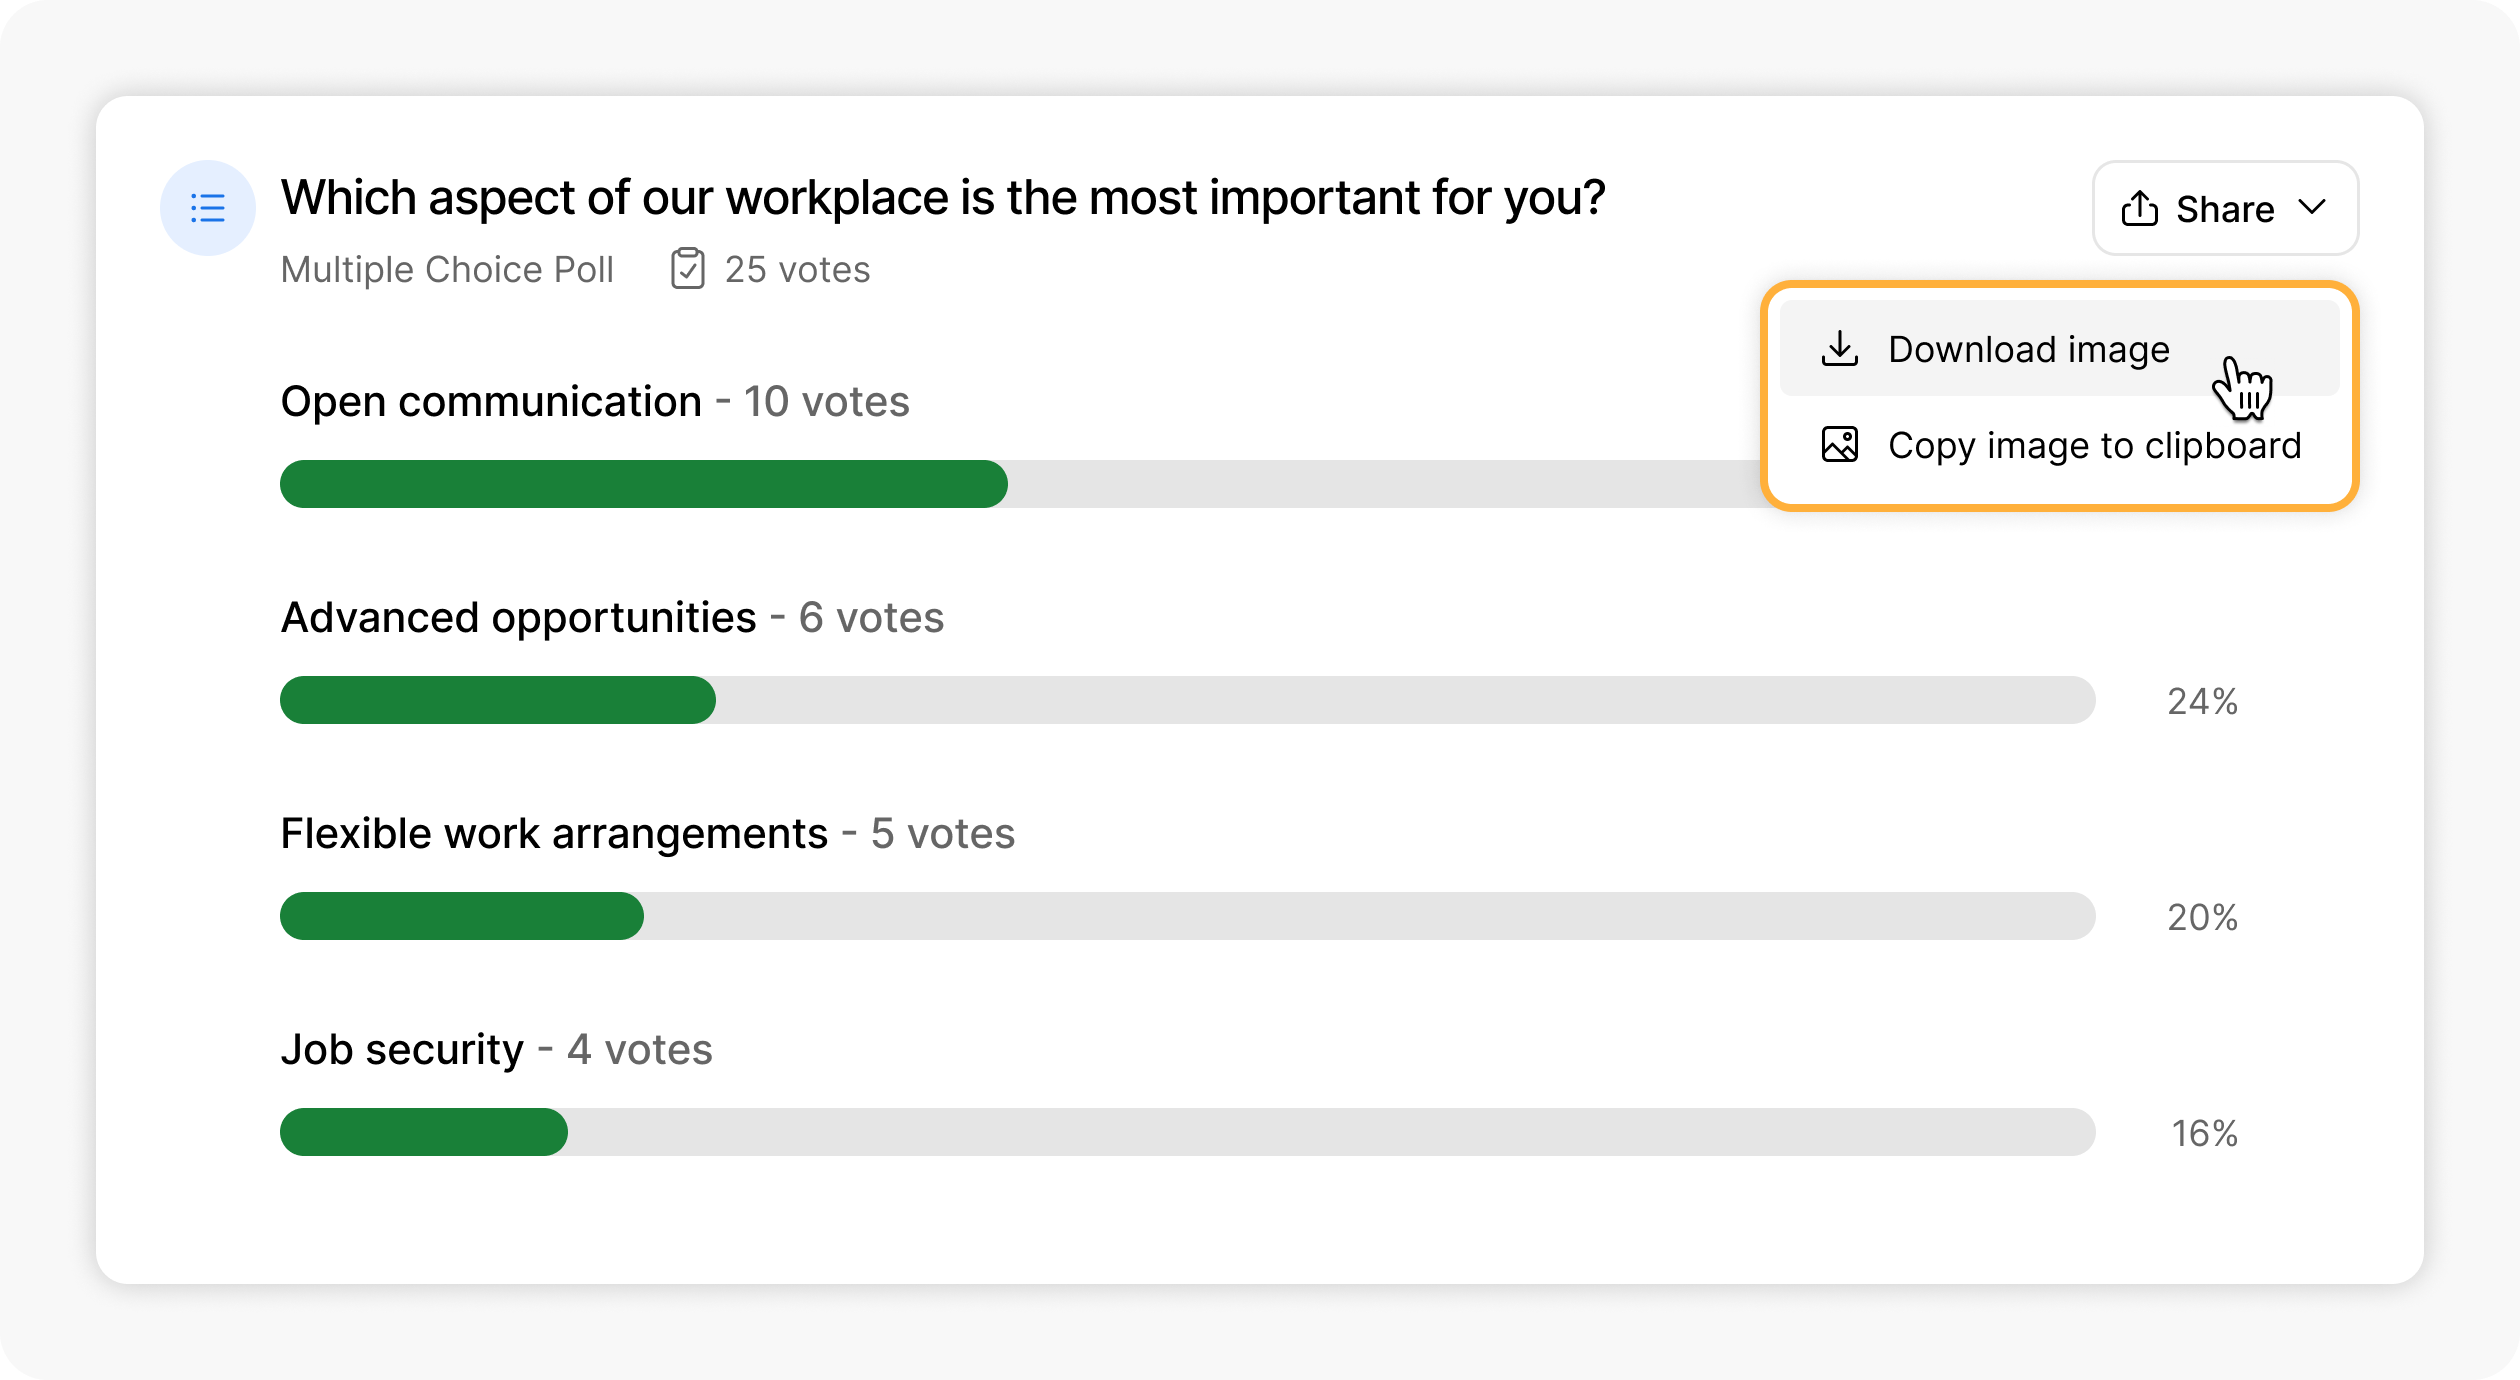Select the Job security option label
The height and width of the screenshot is (1380, 2520).
tap(402, 1050)
